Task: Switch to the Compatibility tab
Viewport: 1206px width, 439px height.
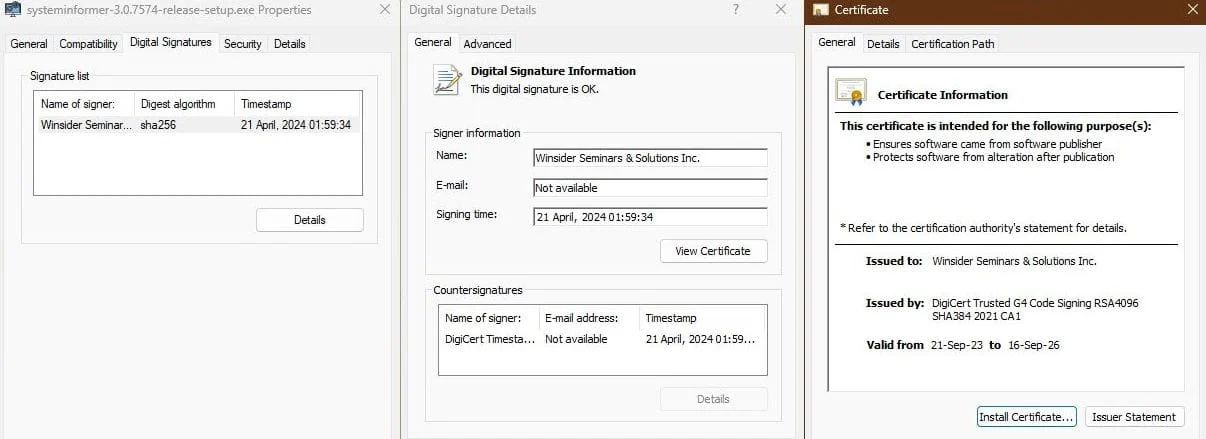Action: click(x=88, y=44)
